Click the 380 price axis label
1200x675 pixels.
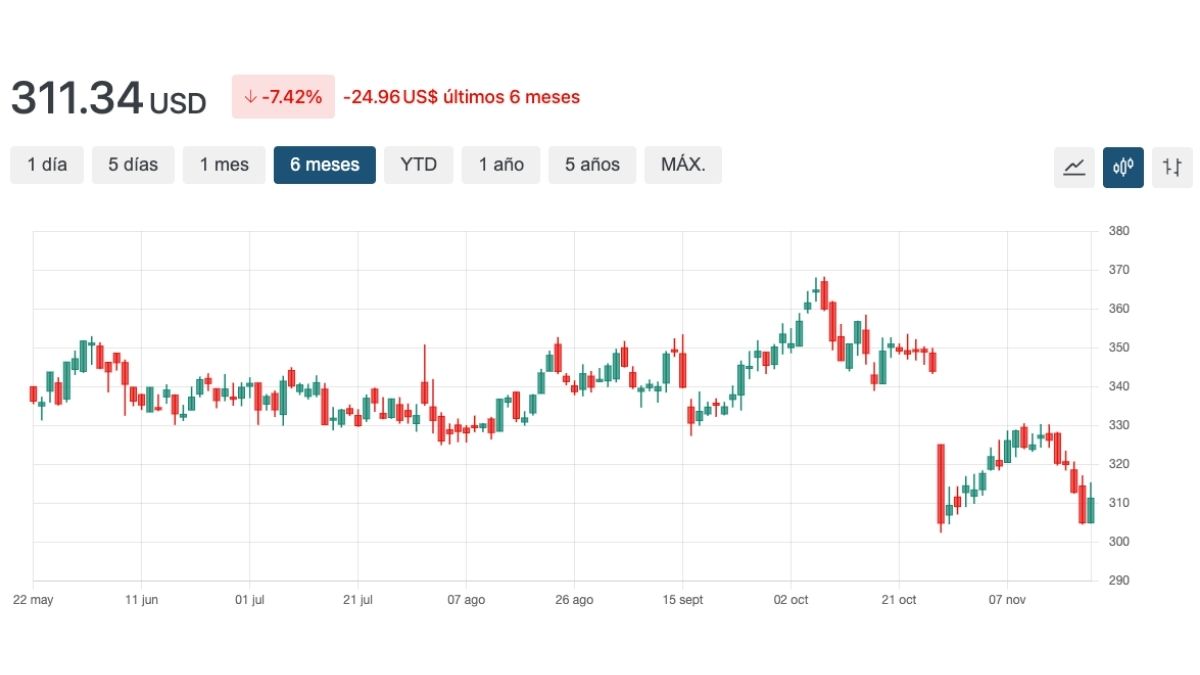coord(1119,231)
